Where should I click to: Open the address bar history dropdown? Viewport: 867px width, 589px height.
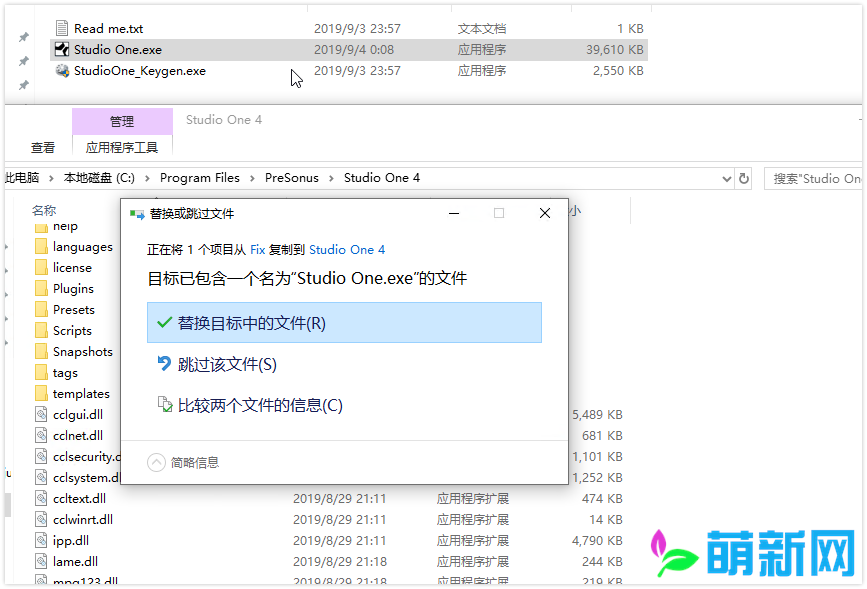(727, 179)
